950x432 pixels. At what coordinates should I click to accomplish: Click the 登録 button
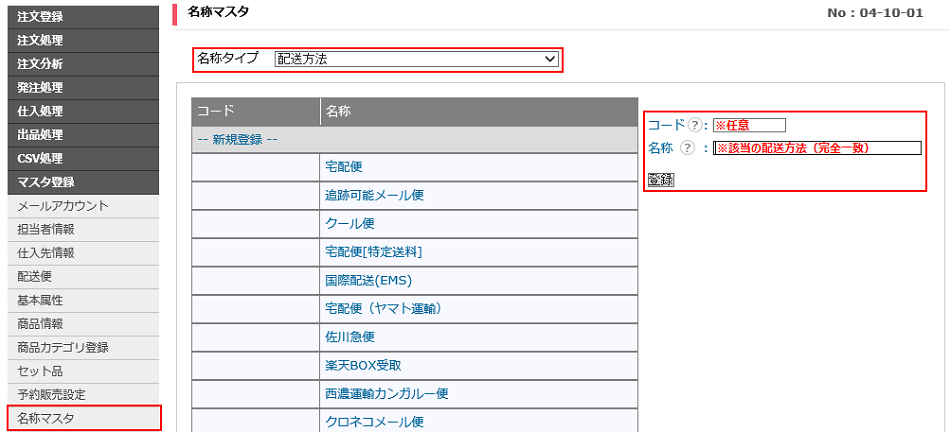point(661,180)
